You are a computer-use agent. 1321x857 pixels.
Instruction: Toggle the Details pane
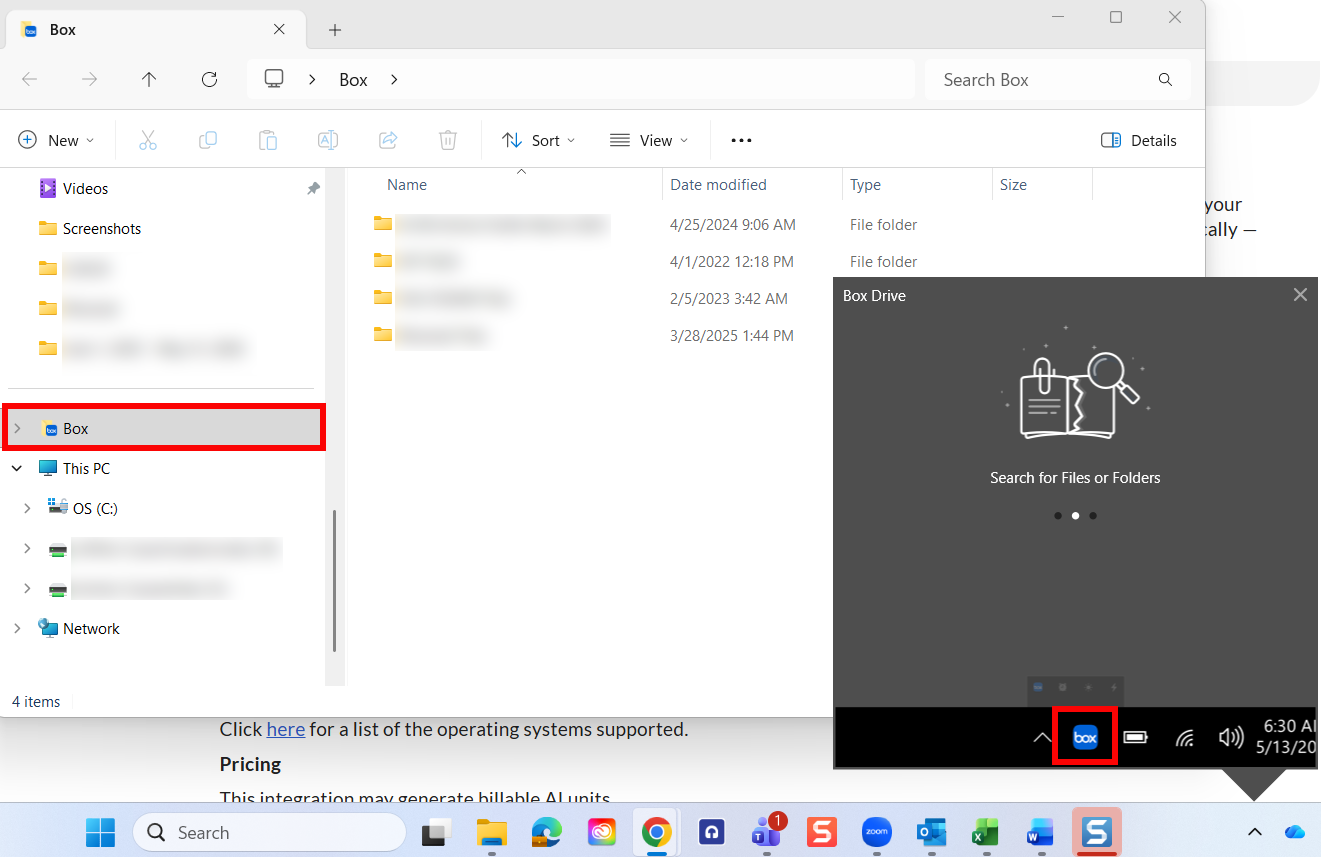pyautogui.click(x=1139, y=140)
